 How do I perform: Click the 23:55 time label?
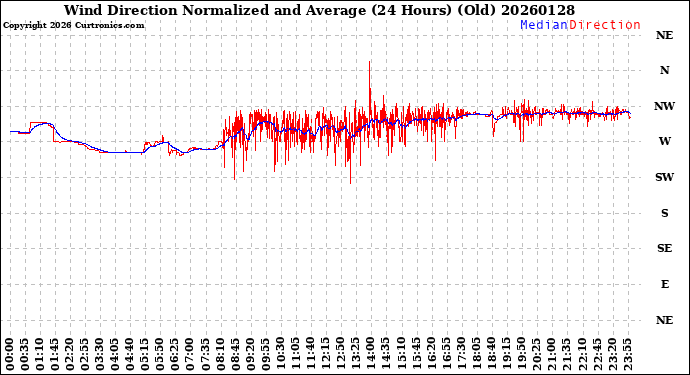pyautogui.click(x=628, y=354)
